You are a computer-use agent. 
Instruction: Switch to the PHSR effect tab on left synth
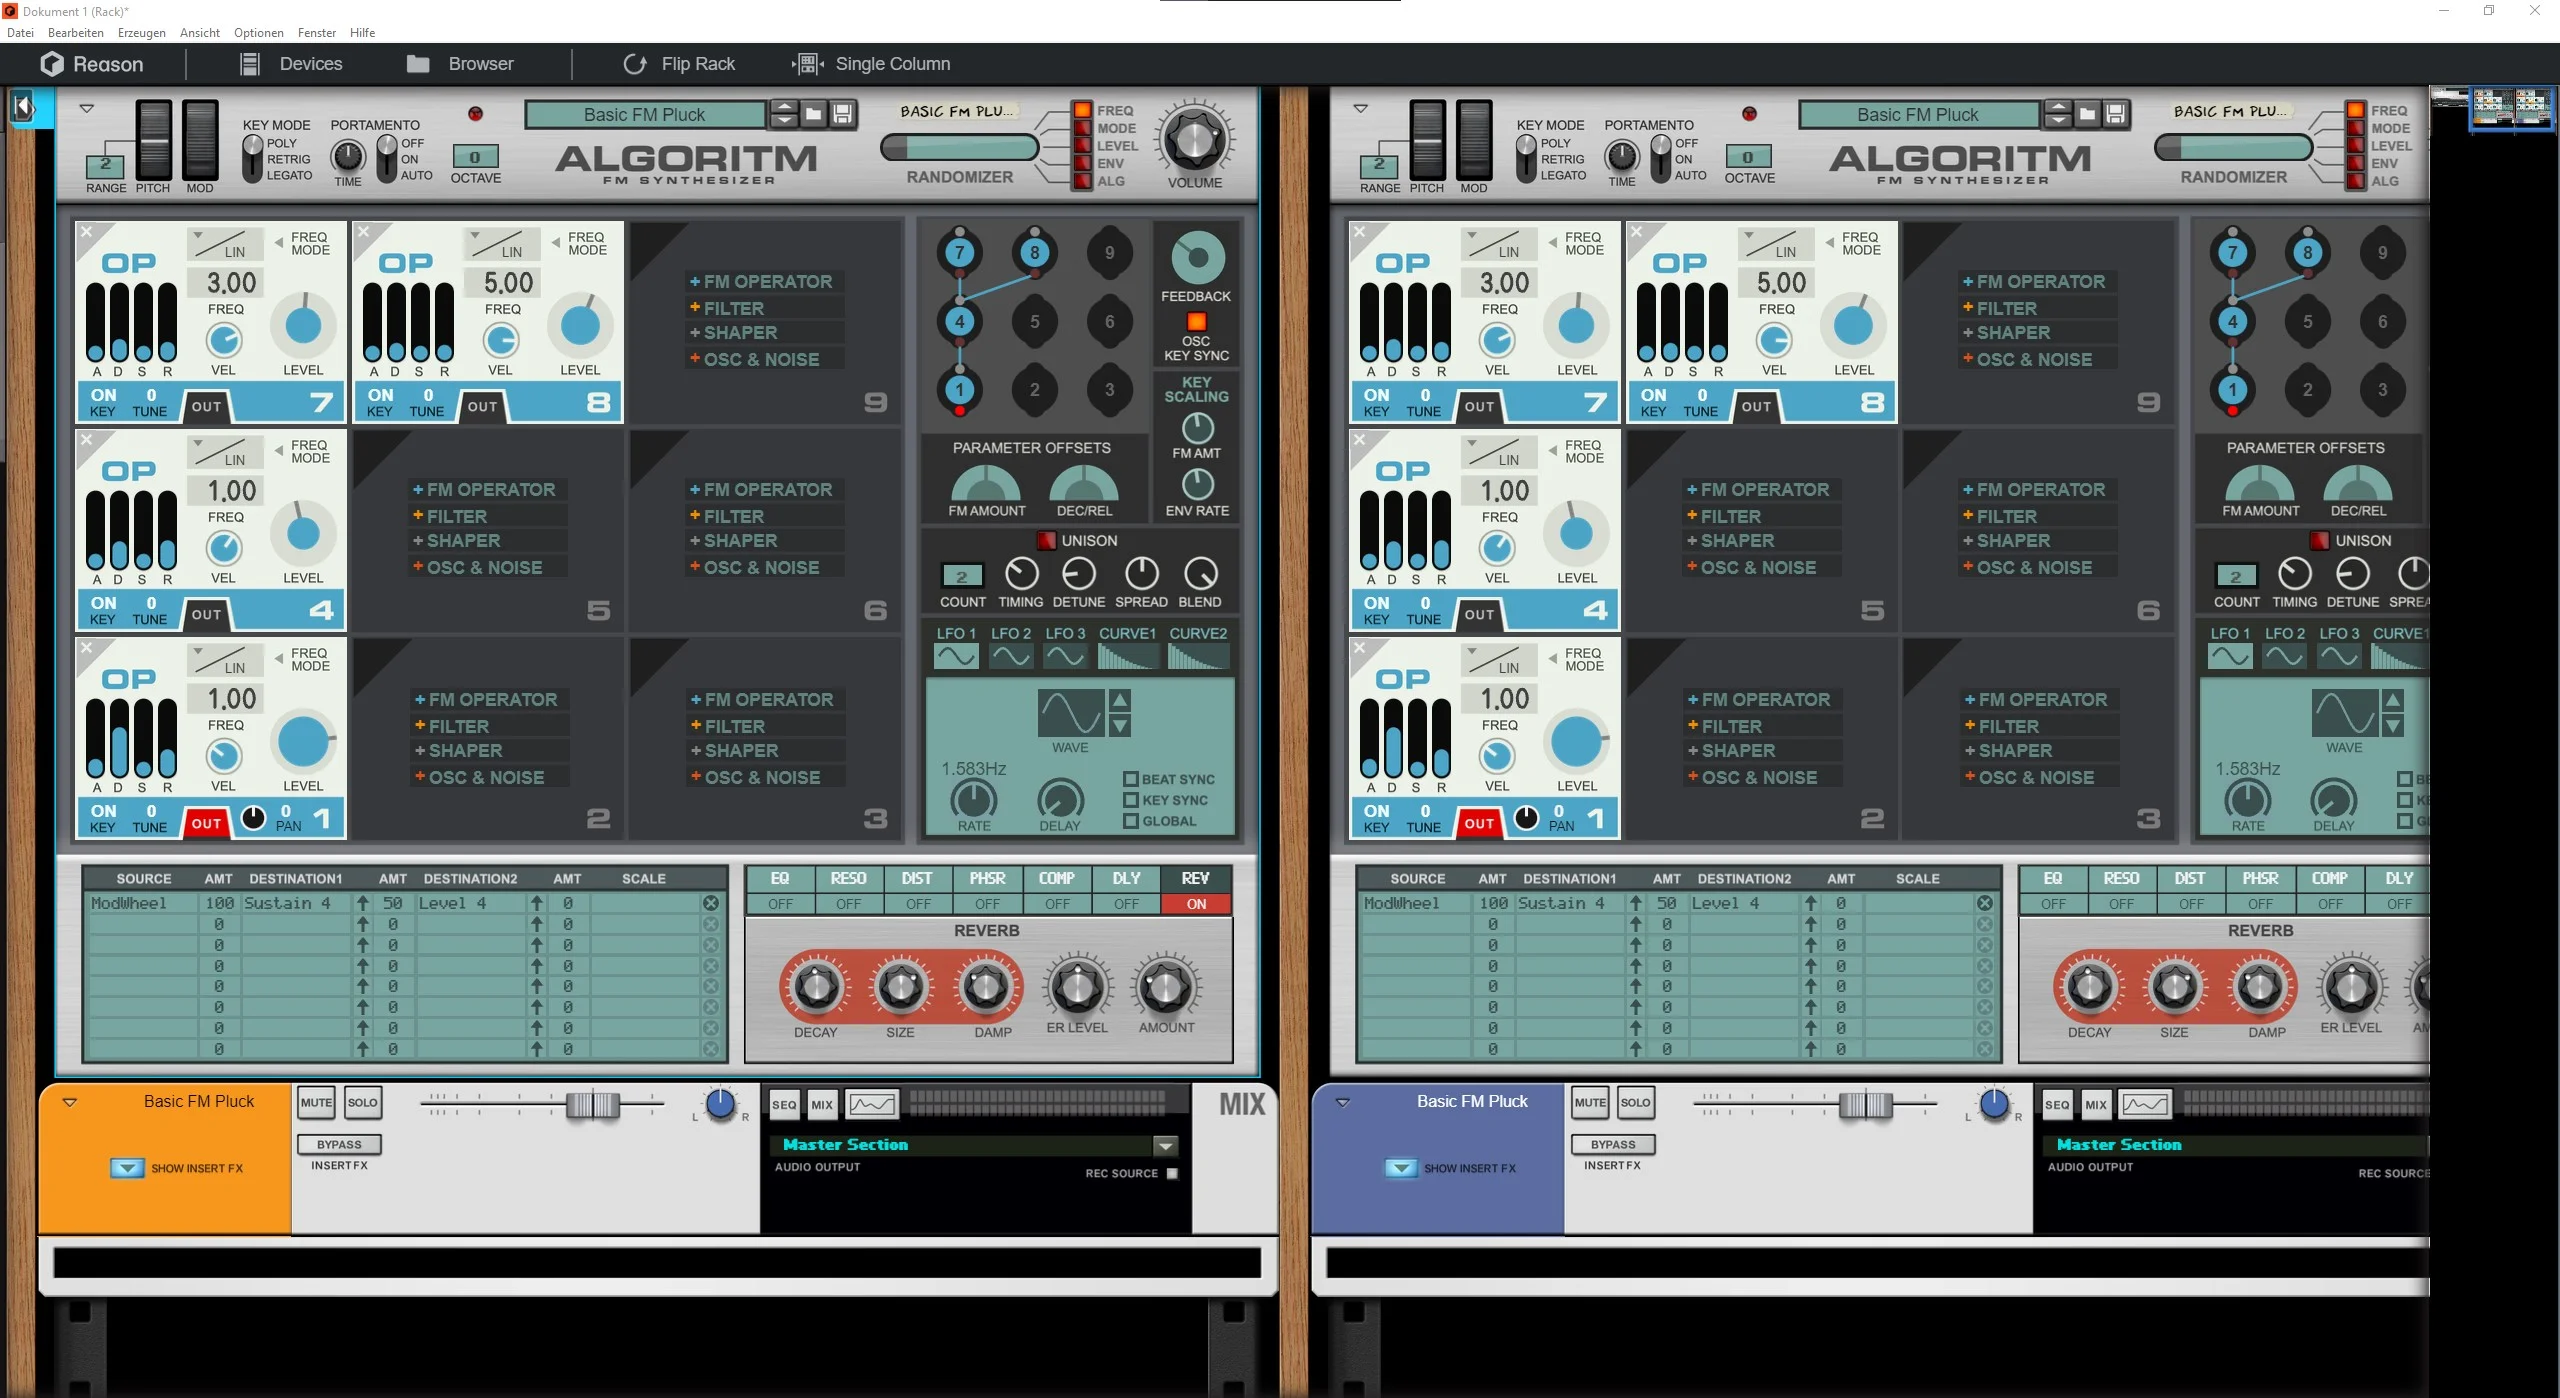point(987,878)
